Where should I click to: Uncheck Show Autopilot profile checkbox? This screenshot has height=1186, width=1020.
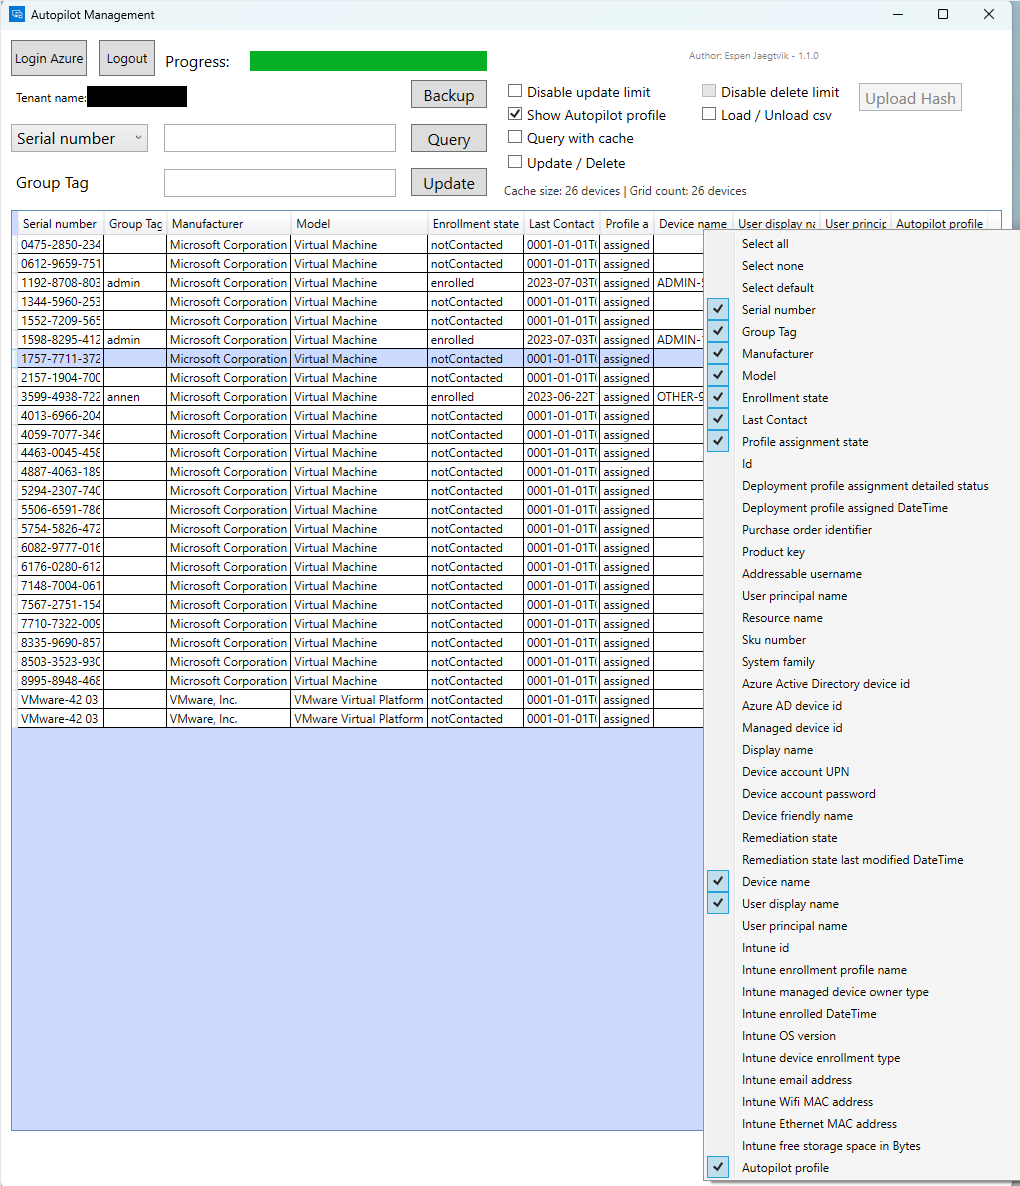pos(515,114)
